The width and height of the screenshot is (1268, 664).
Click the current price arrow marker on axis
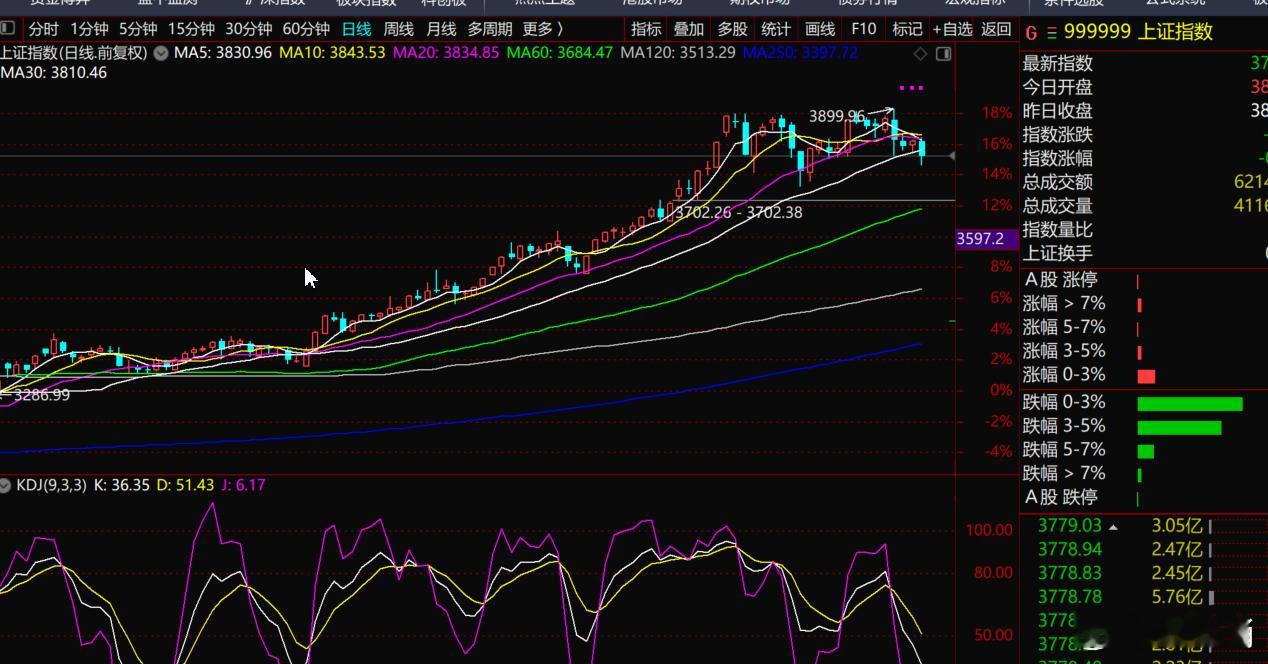pos(952,156)
